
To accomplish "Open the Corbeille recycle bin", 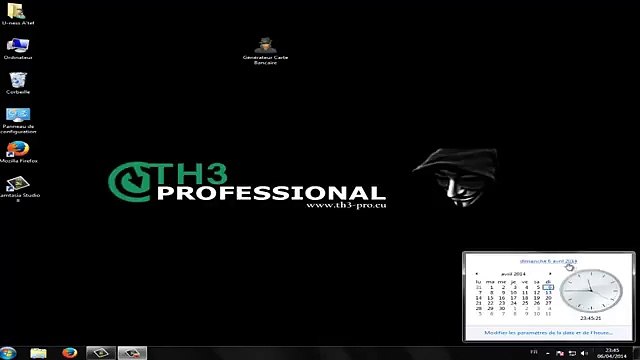I will coord(18,83).
